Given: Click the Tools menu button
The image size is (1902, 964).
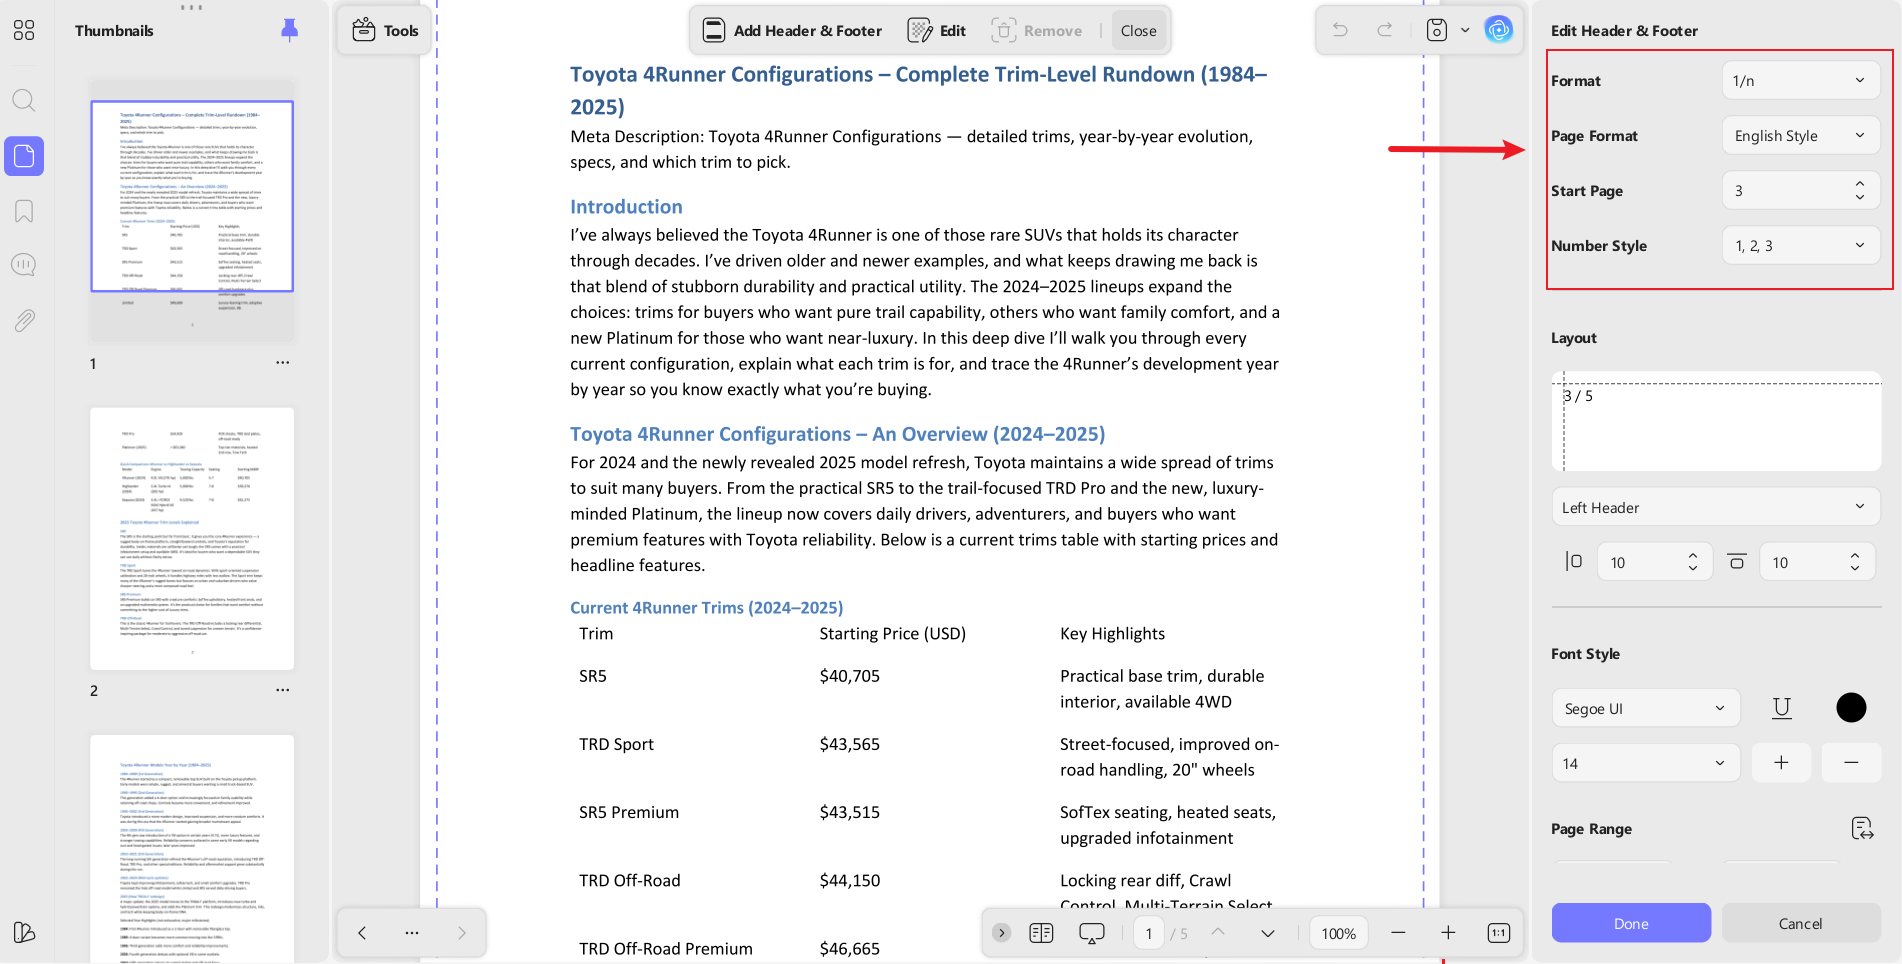Looking at the screenshot, I should tap(385, 30).
